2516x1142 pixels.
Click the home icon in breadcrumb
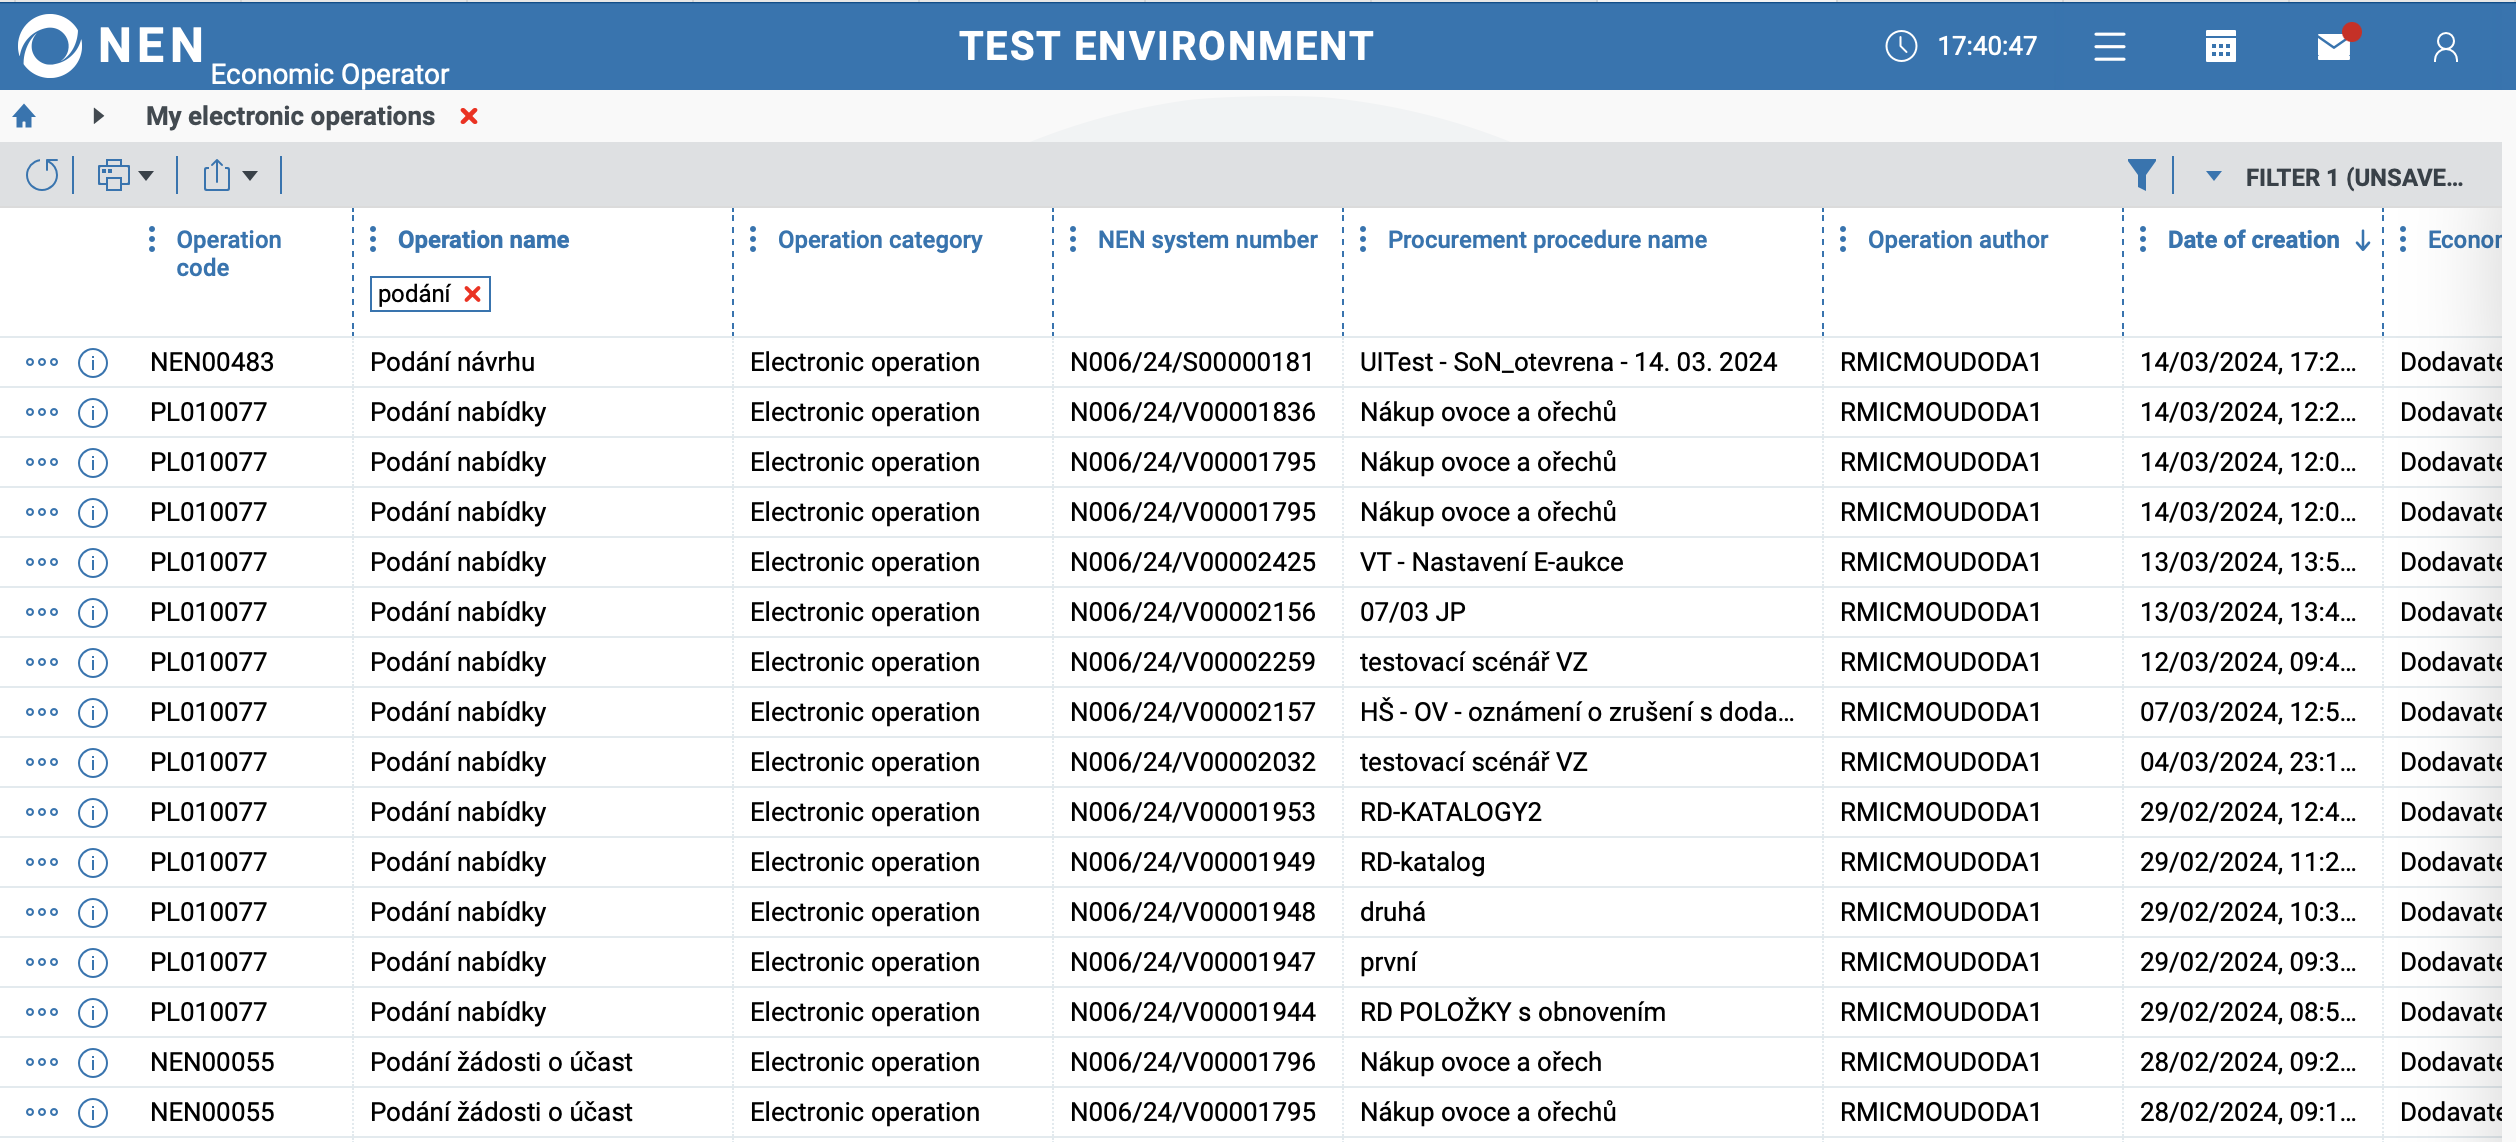(25, 117)
